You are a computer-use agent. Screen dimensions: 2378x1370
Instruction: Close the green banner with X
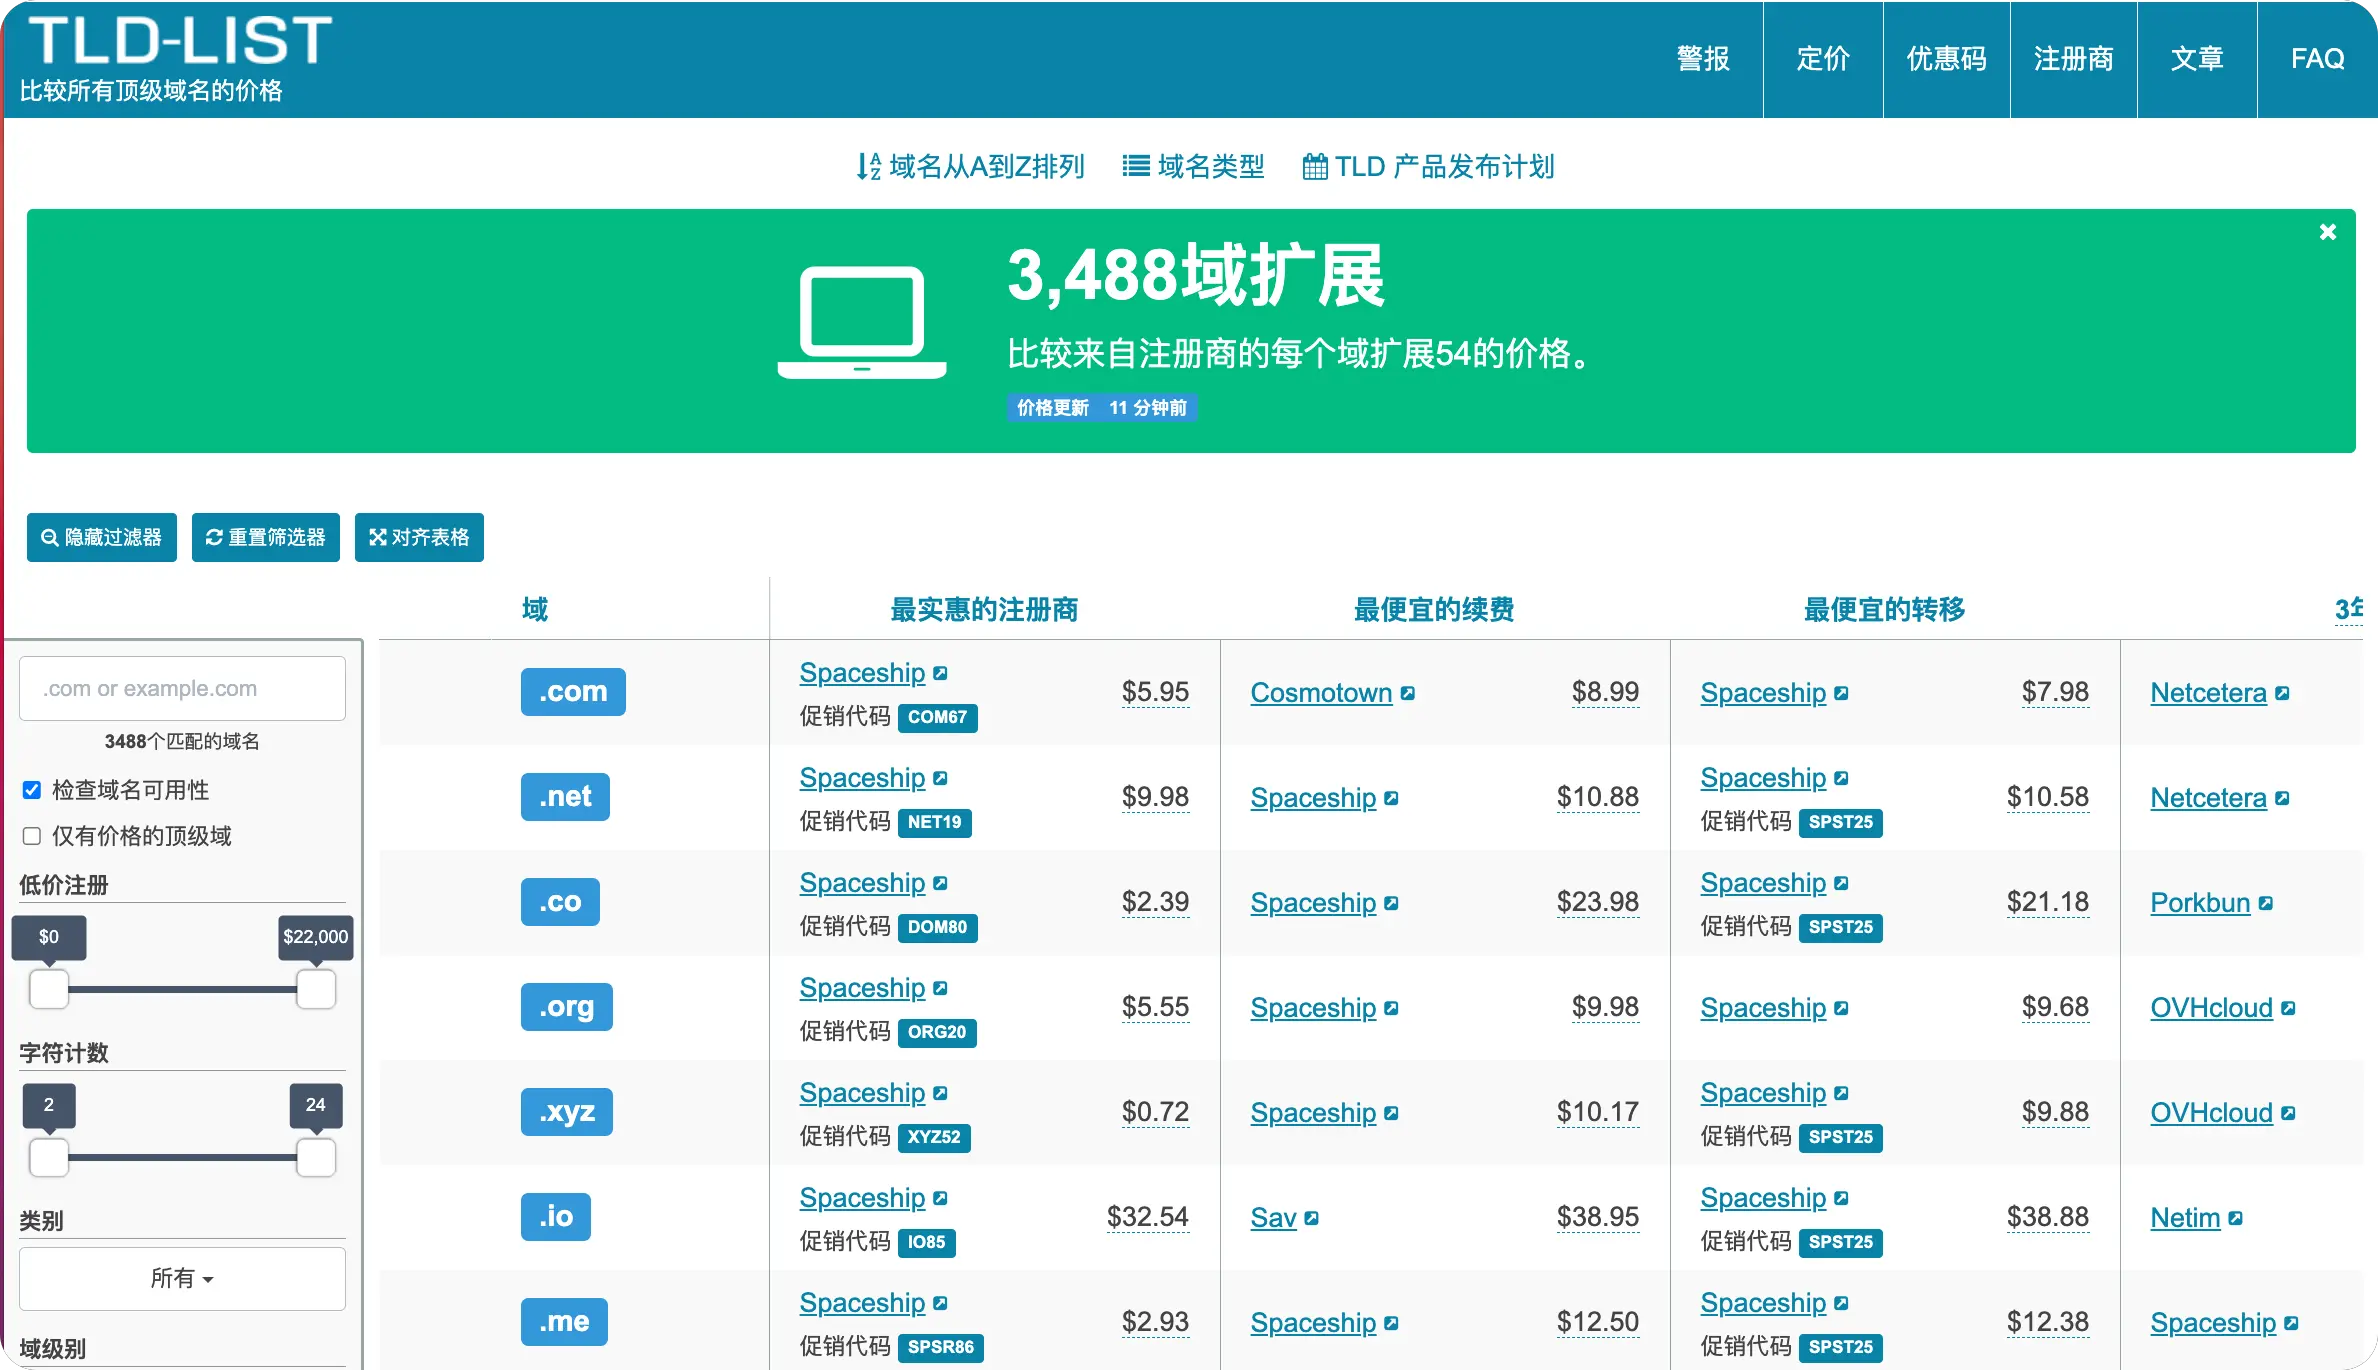(2327, 232)
